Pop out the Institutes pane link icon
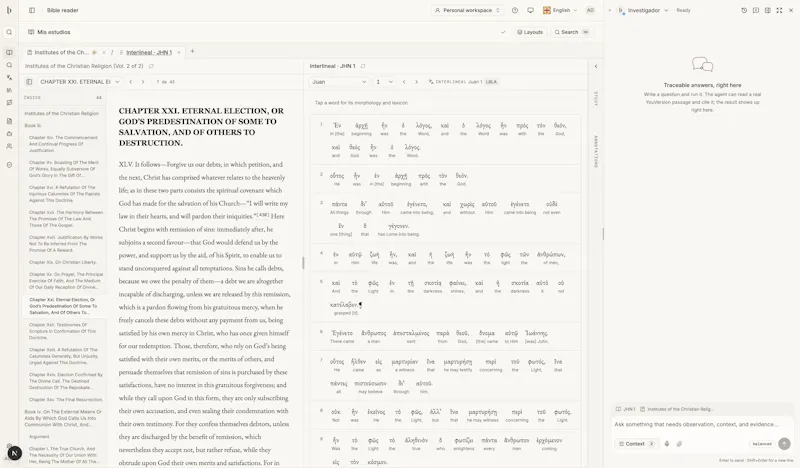 tap(151, 66)
